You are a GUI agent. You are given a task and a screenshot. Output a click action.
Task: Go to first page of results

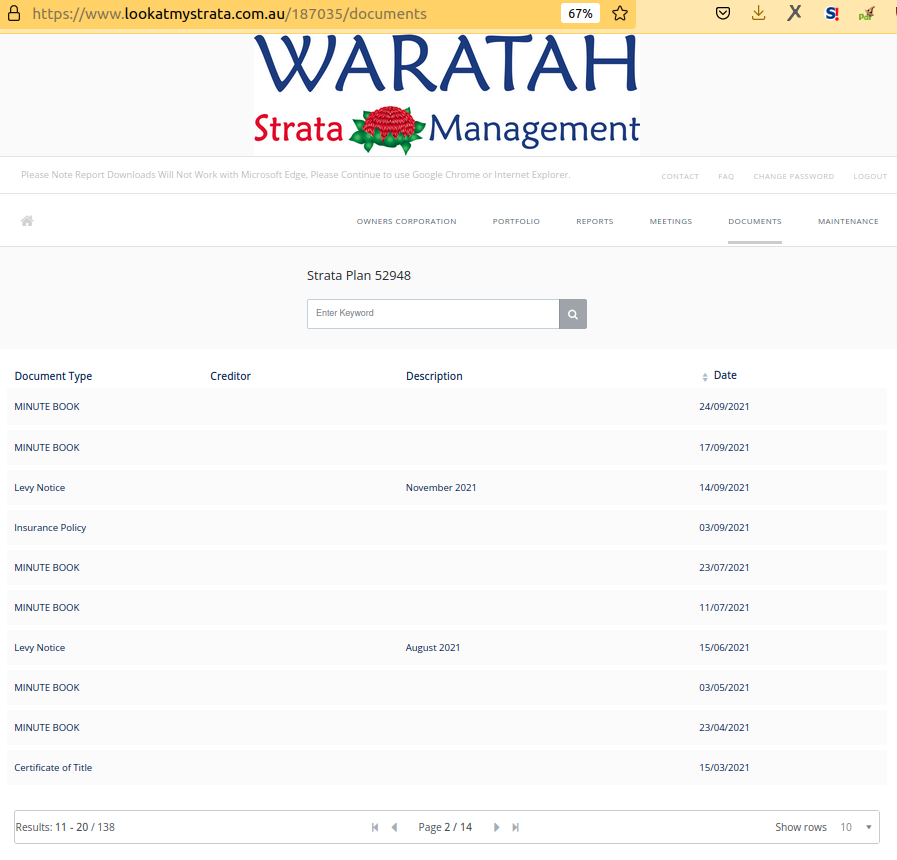[x=375, y=827]
